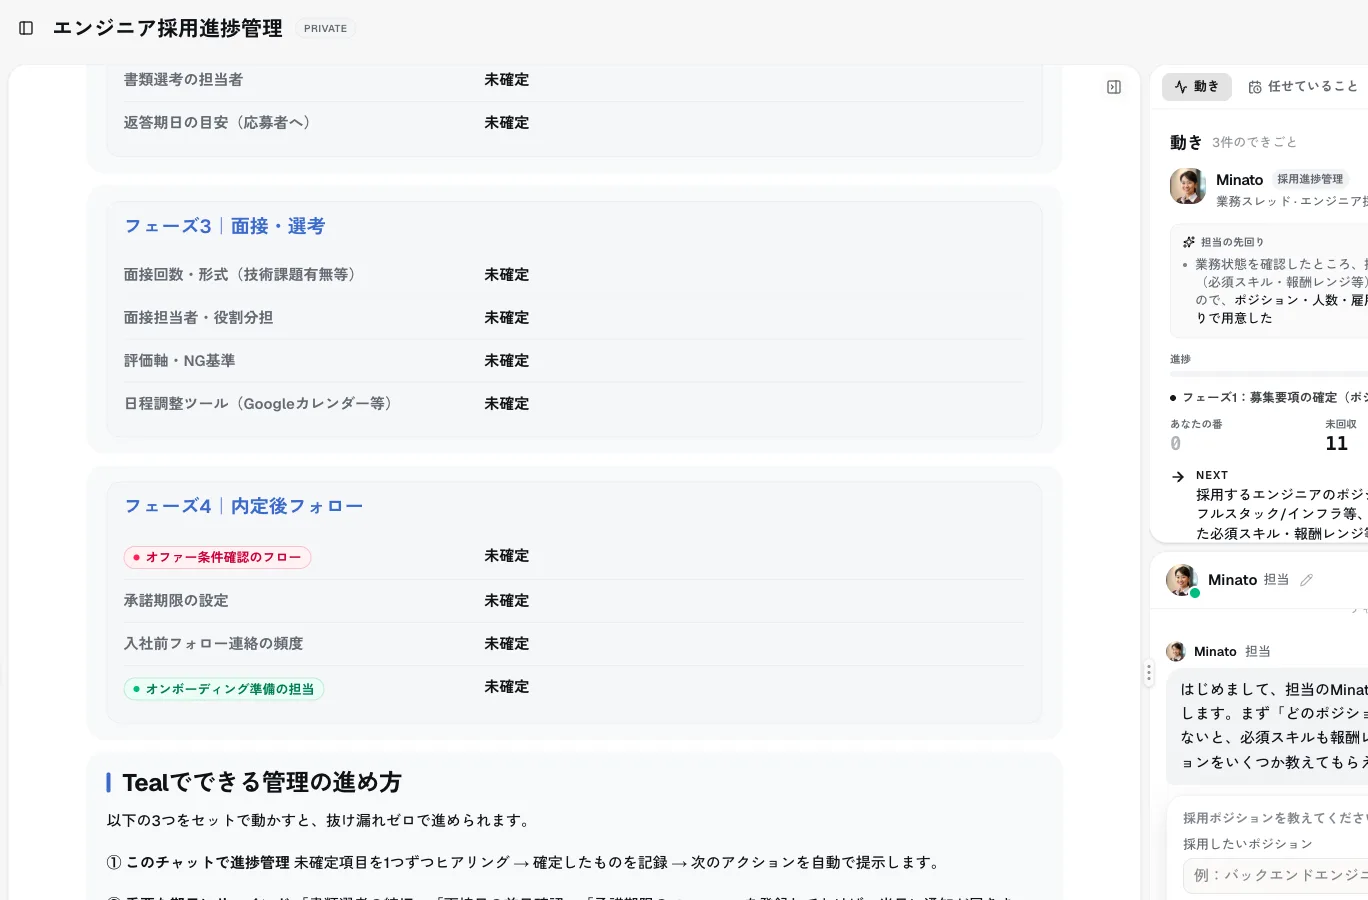Click the フェーズ3｜面接・選考 heading
This screenshot has width=1368, height=900.
(x=225, y=226)
